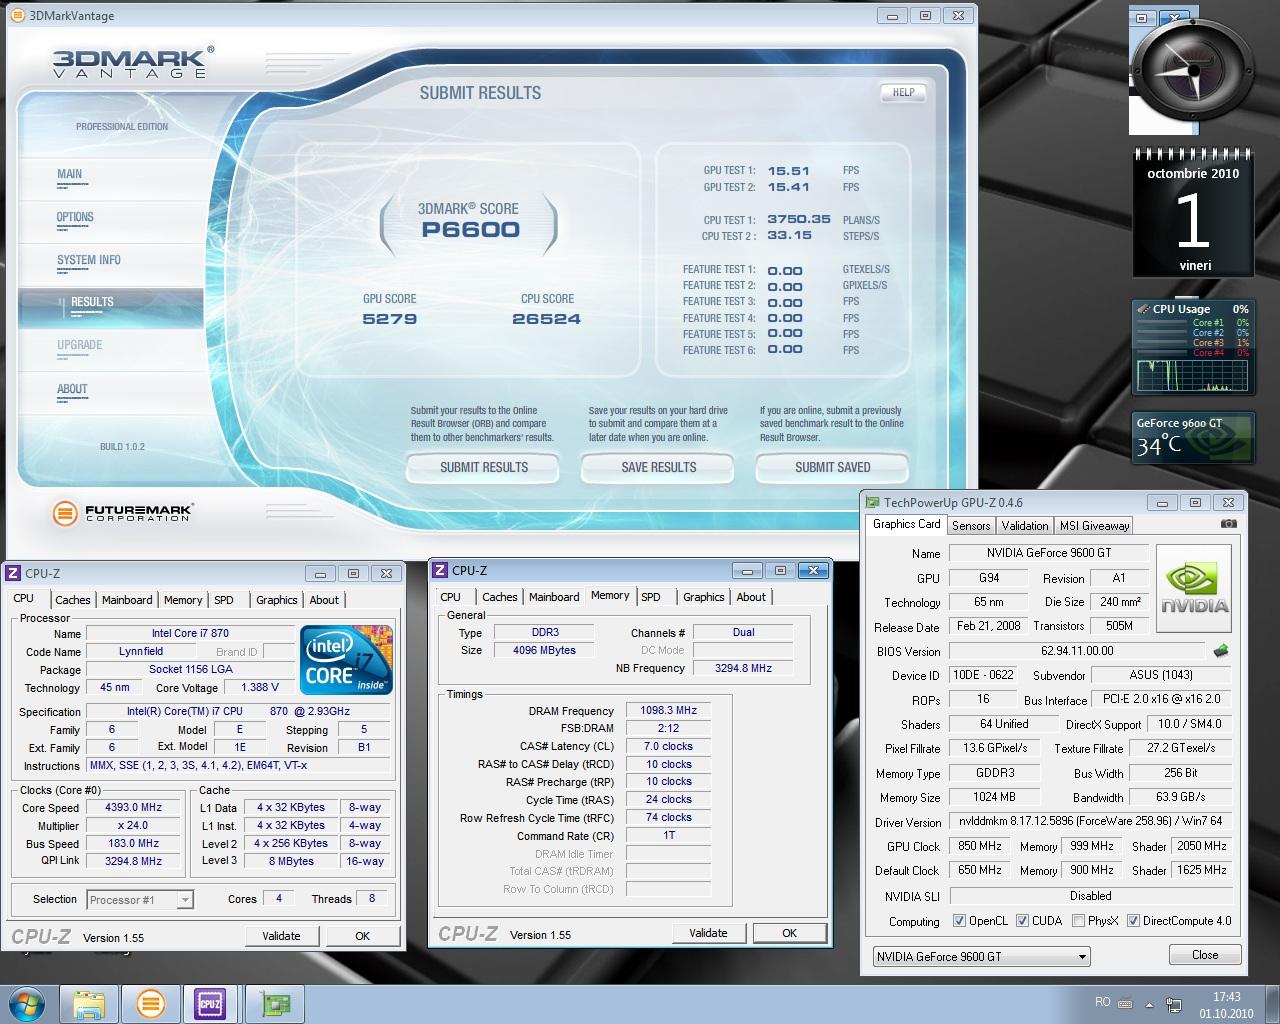Click the calendar gadget showing octombrie 2010
This screenshot has height=1024, width=1280.
[1192, 213]
